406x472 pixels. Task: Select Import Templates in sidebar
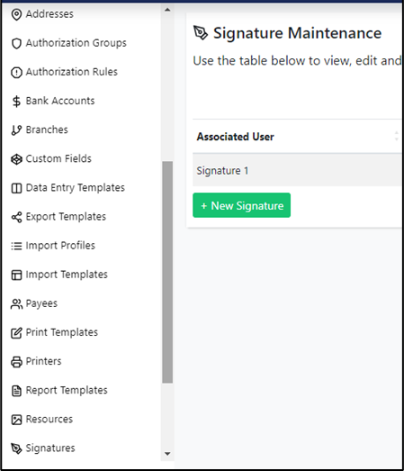(67, 275)
